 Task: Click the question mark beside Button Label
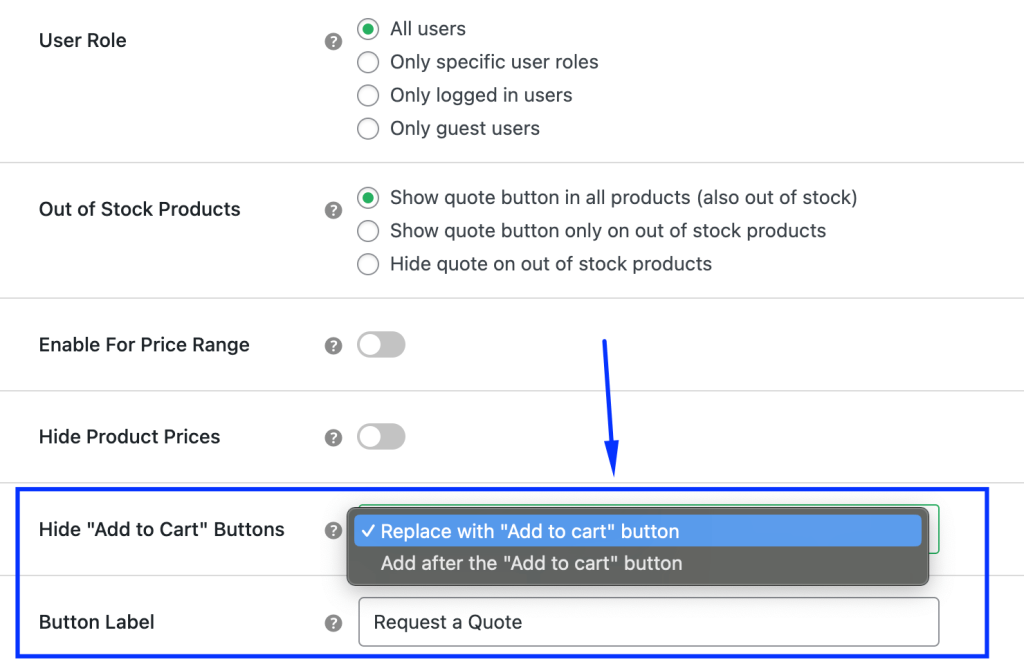click(333, 622)
